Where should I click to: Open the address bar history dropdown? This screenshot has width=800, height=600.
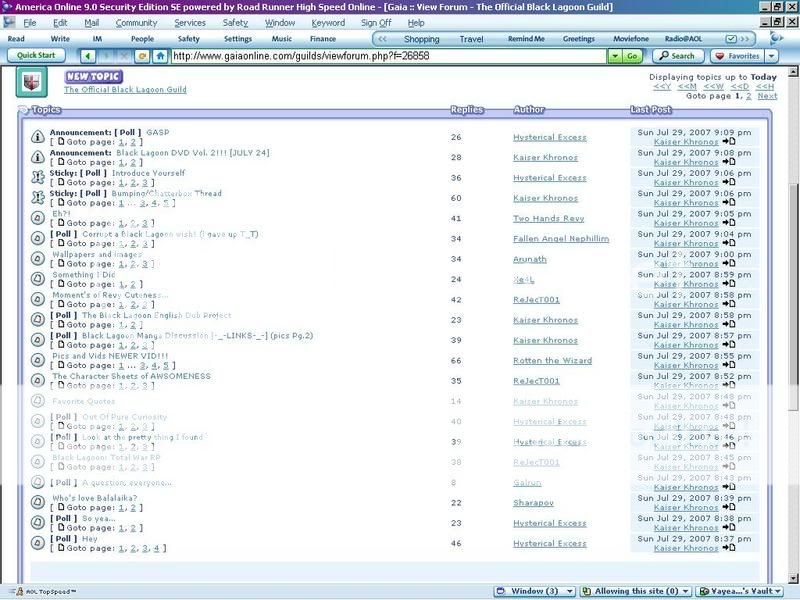(x=615, y=56)
